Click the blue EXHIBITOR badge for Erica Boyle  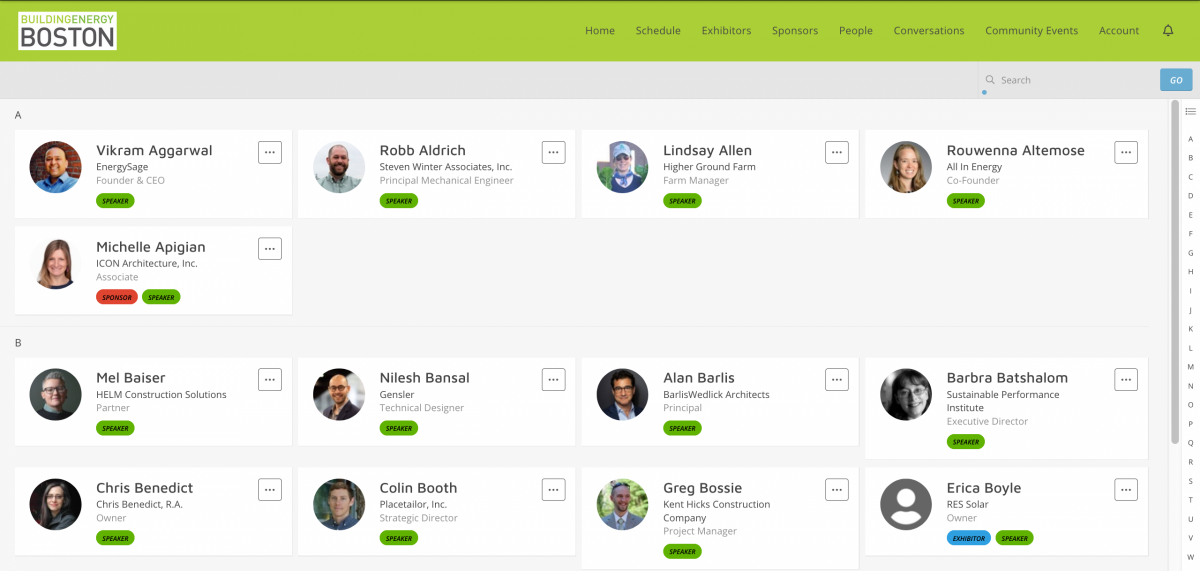pos(969,538)
